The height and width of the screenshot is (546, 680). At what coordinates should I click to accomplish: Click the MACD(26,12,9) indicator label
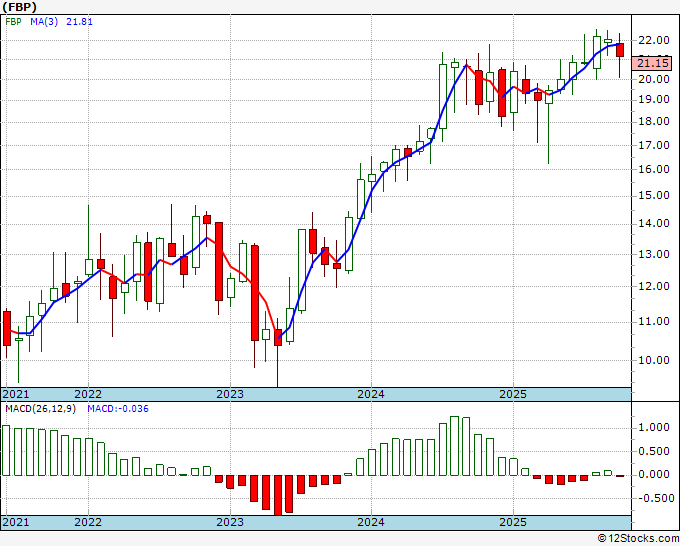(x=40, y=409)
